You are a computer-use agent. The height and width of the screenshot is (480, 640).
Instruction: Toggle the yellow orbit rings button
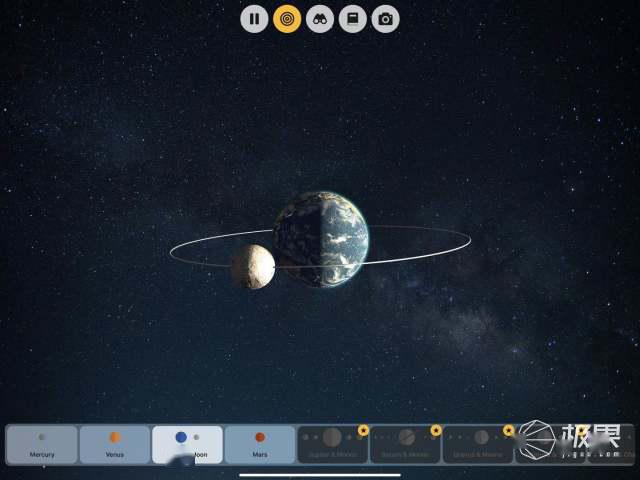tap(287, 19)
